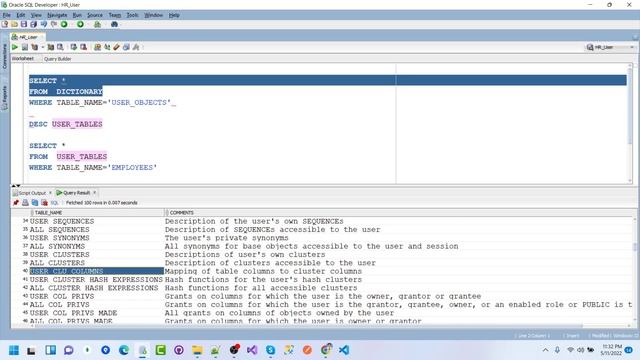640x360 pixels.
Task: Open the Connections side panel tab
Action: 4,56
